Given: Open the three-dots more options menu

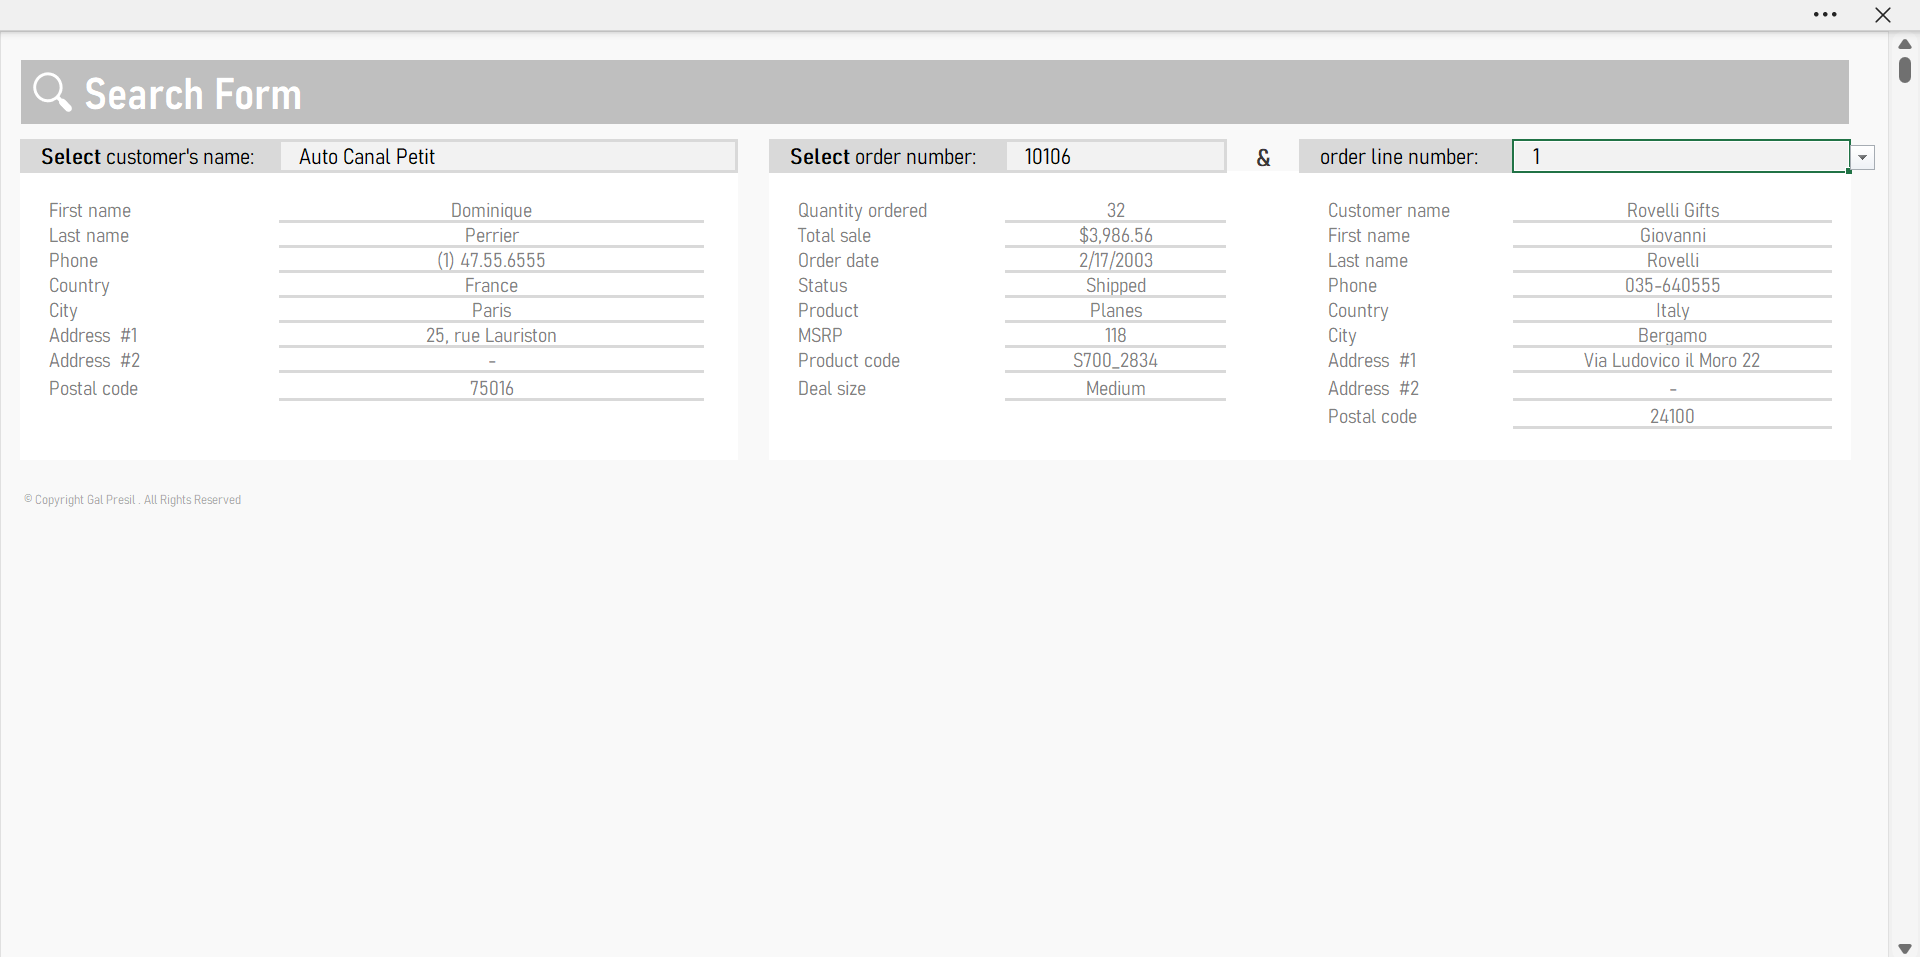Looking at the screenshot, I should 1825,15.
